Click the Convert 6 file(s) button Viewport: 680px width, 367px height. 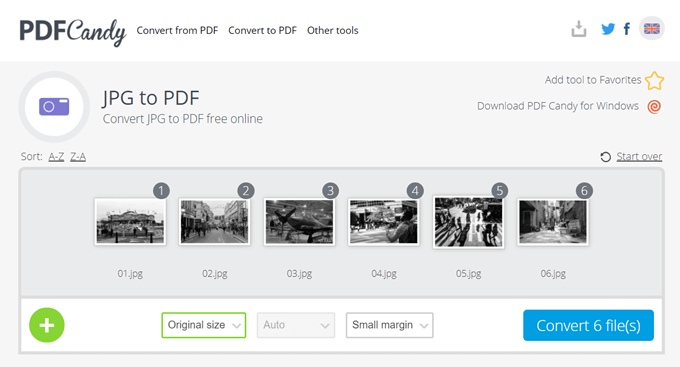[x=588, y=325]
